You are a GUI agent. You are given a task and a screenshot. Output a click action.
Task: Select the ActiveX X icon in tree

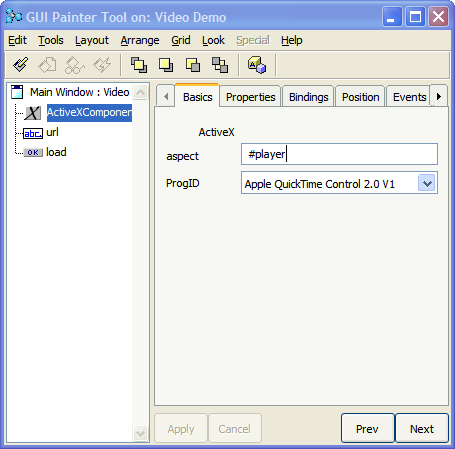coord(33,113)
